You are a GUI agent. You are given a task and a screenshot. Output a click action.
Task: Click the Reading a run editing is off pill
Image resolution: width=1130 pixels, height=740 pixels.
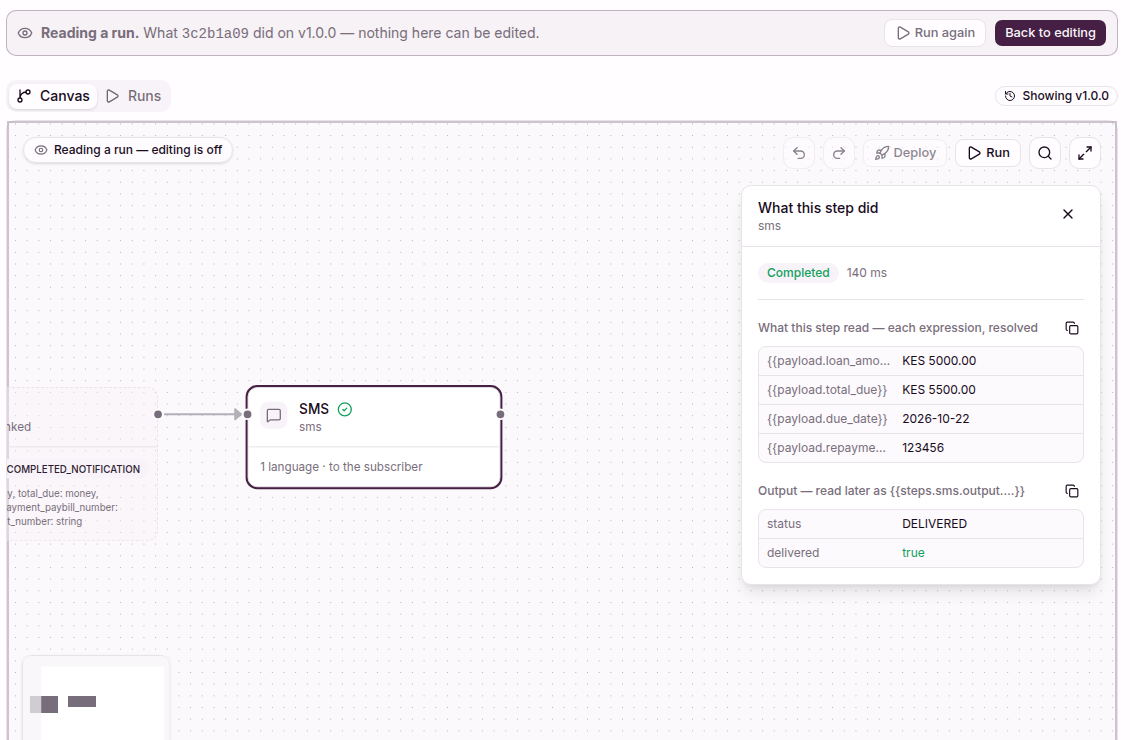(128, 150)
